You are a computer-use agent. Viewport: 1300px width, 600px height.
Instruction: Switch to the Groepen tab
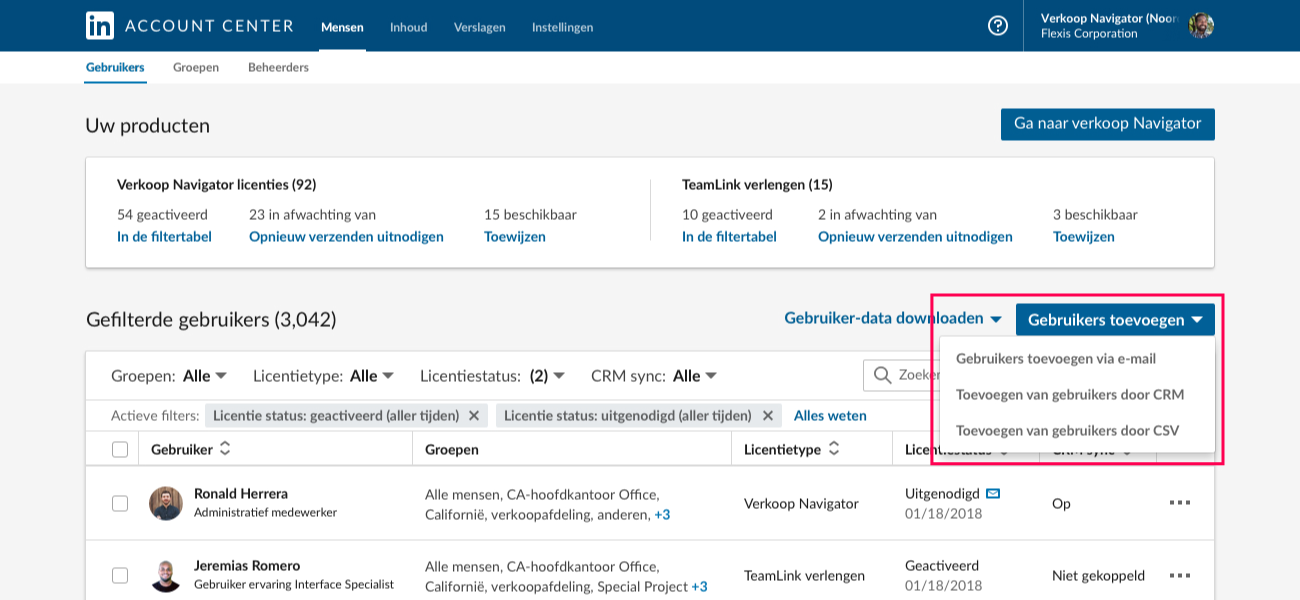[x=196, y=67]
